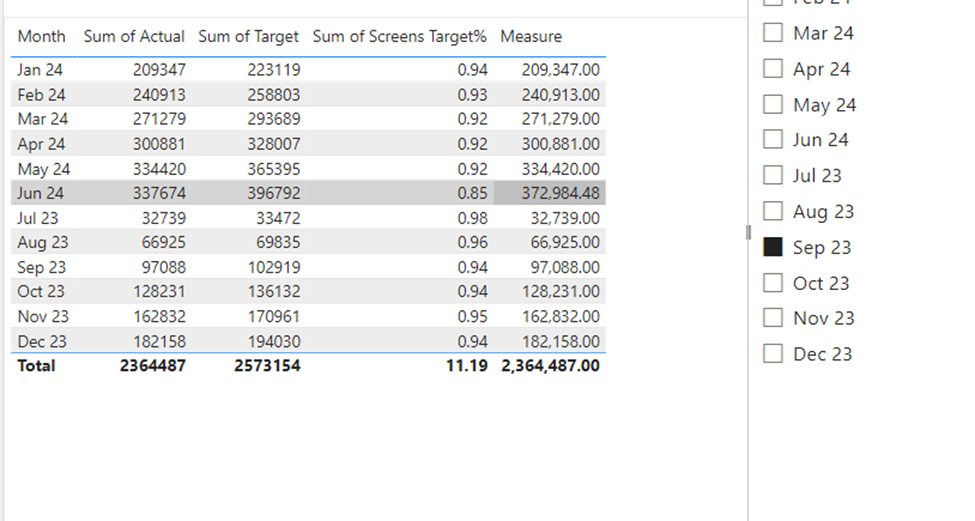
Task: Click the 0.95 Screens Target% value
Action: pos(473,316)
